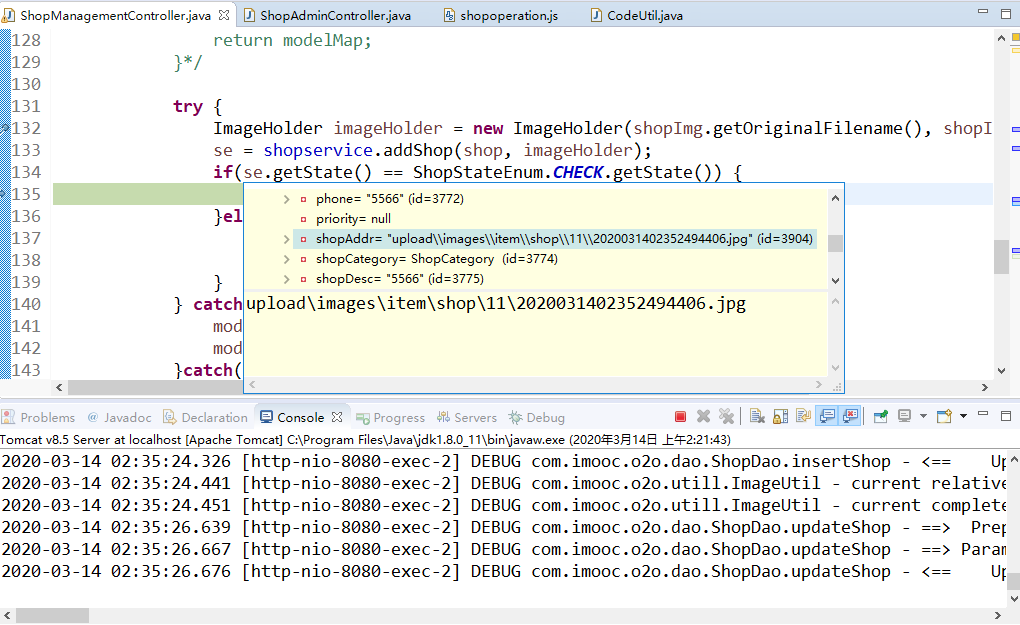
Task: Click Remove All Terminated Launches icon
Action: point(726,416)
